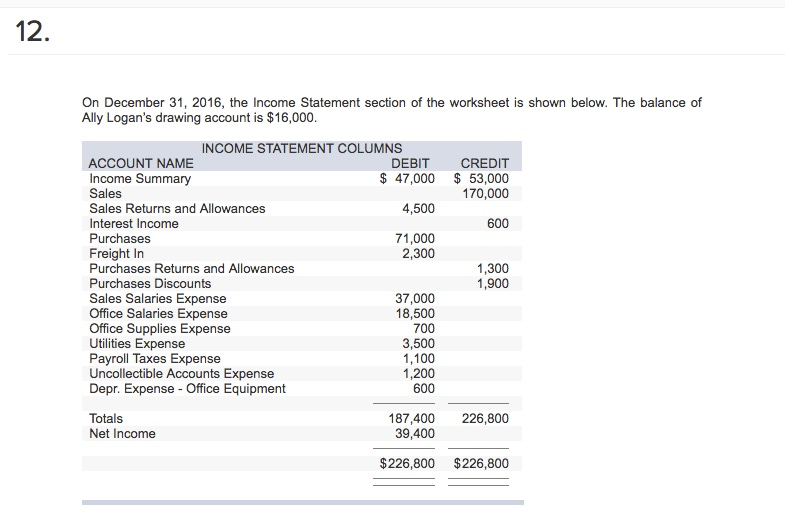The width and height of the screenshot is (785, 520).
Task: Select the Purchases Discounts label
Action: (150, 284)
